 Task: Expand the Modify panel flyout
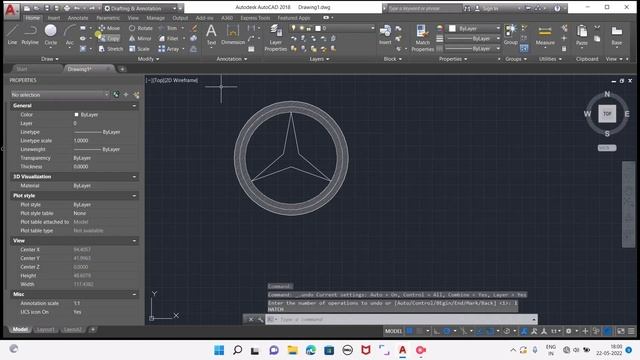148,59
